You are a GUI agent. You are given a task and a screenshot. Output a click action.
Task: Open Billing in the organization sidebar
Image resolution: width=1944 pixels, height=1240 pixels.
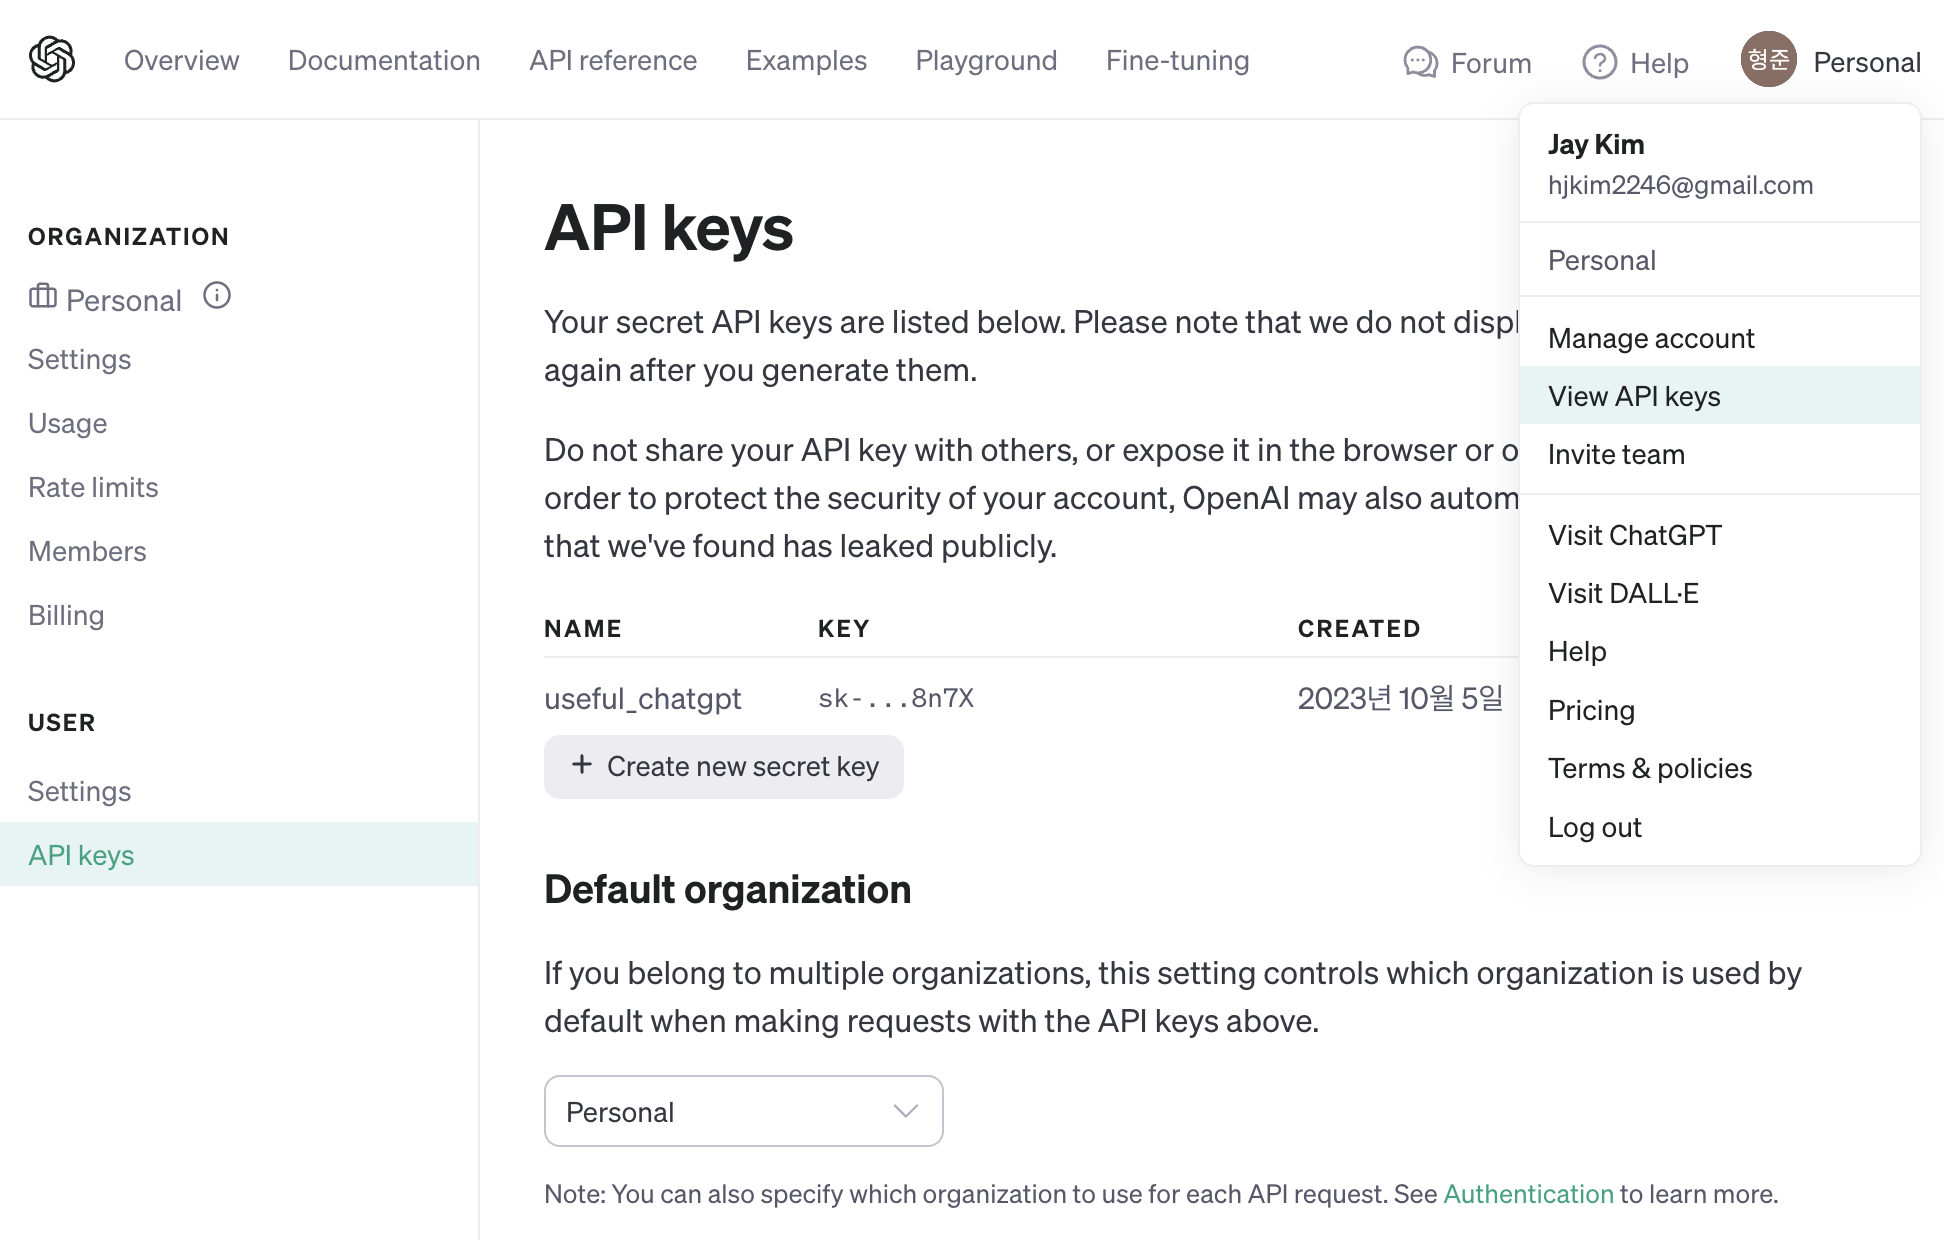66,615
